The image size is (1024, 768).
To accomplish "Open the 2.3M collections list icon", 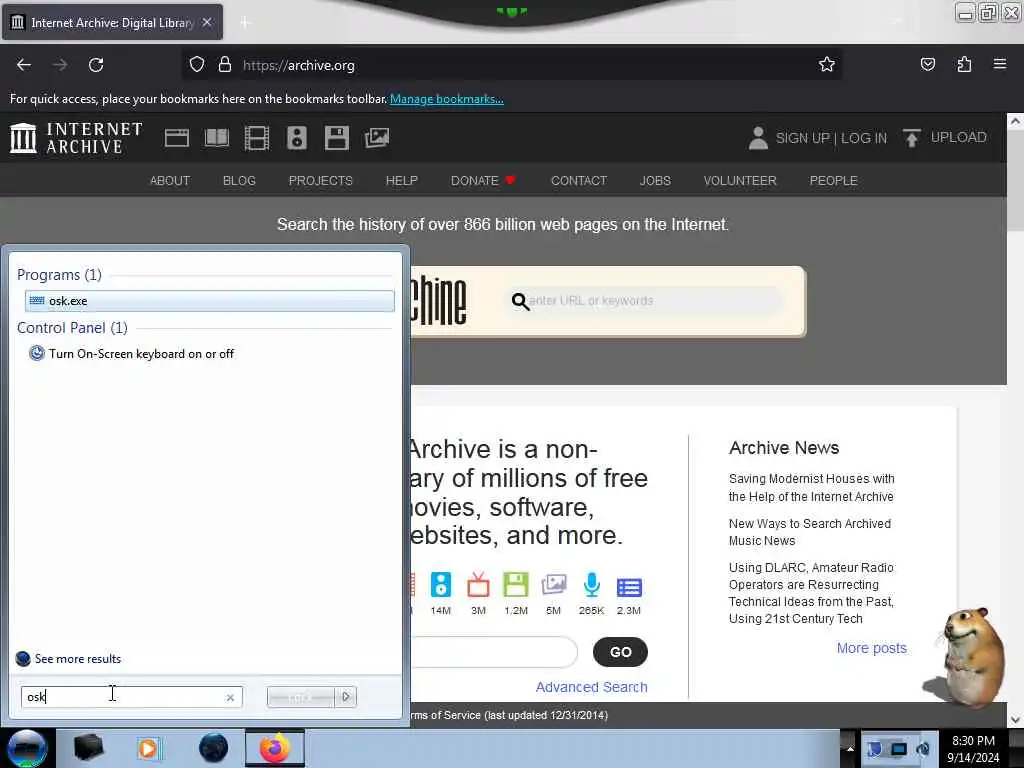I will click(629, 587).
